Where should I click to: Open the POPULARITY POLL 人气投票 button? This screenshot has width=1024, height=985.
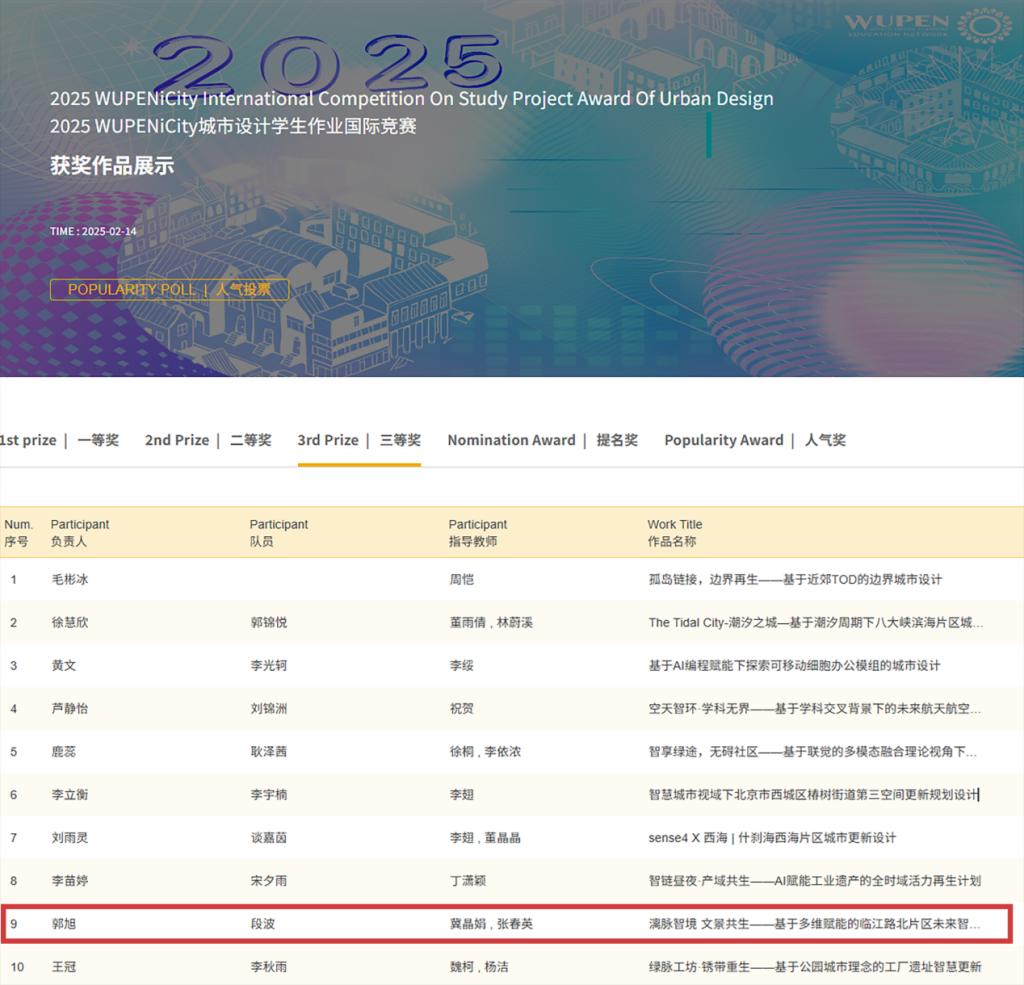pos(169,290)
